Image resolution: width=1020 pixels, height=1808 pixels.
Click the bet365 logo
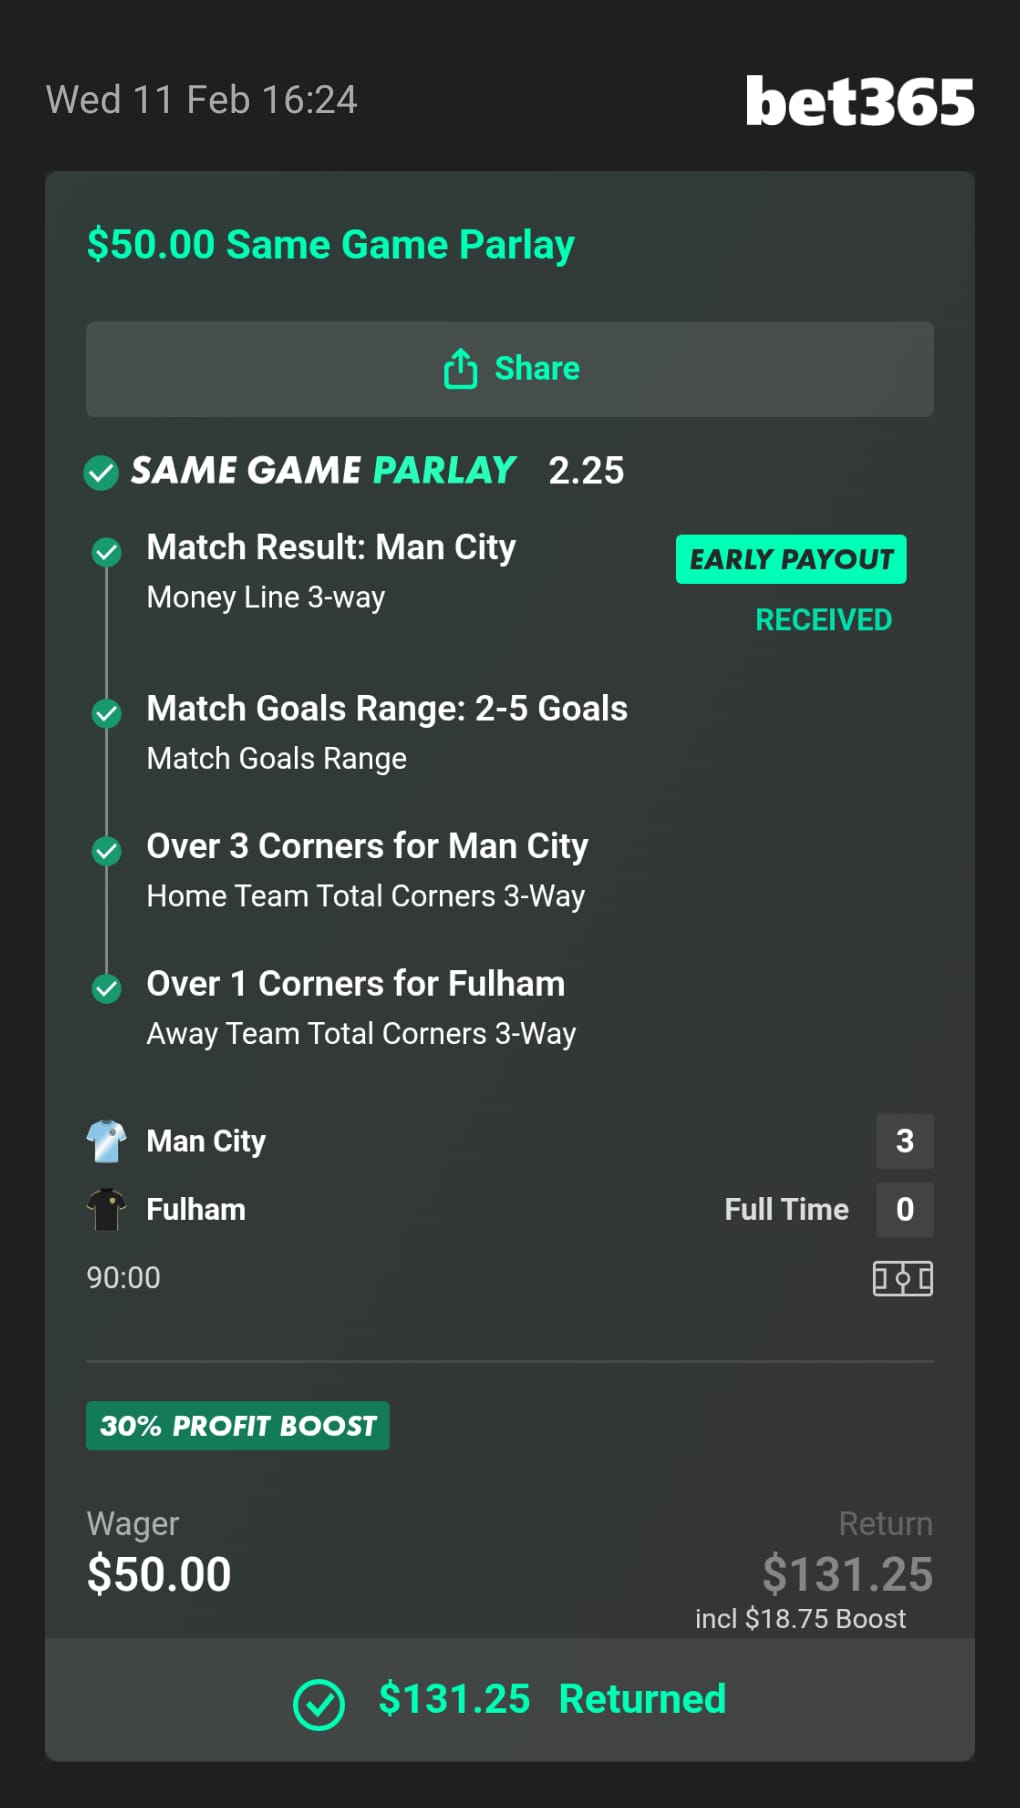859,101
